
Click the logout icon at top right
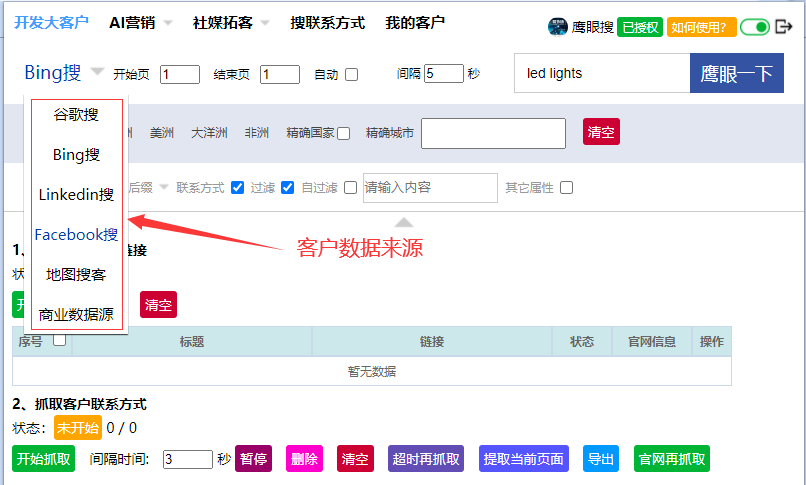(x=784, y=27)
